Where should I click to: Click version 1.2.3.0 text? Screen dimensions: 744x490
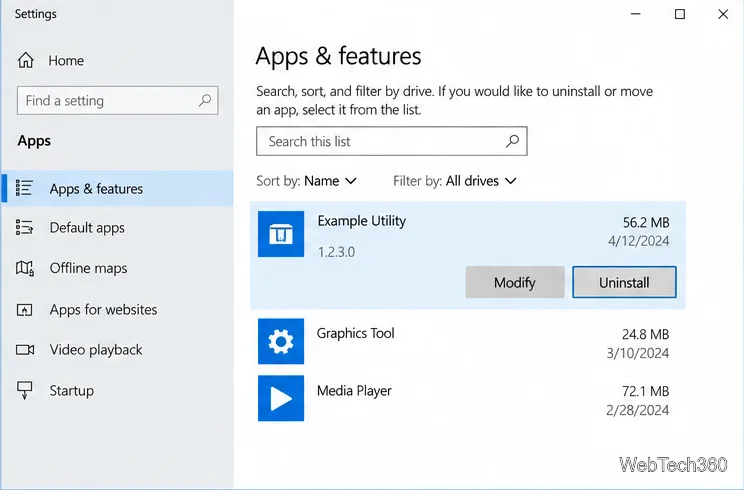pos(336,252)
